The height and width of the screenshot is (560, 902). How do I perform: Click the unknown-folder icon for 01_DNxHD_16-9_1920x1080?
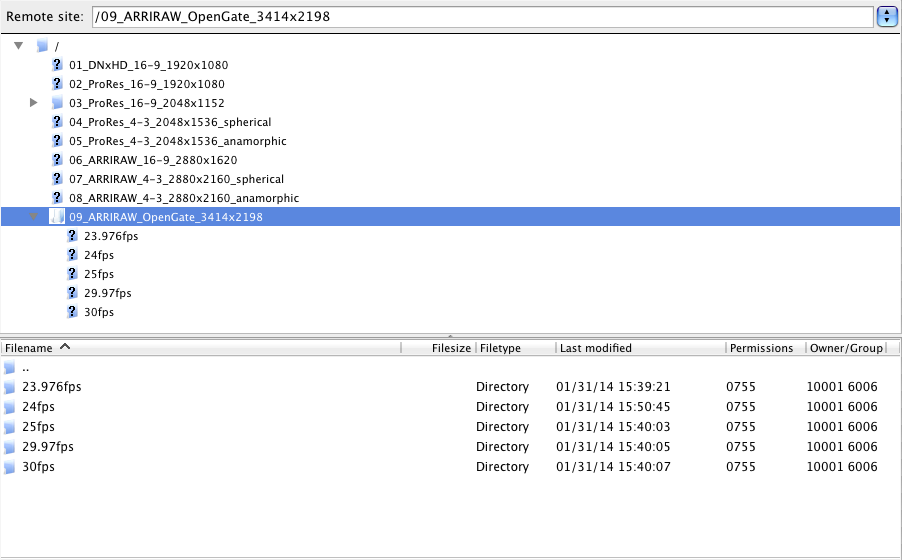pos(56,64)
